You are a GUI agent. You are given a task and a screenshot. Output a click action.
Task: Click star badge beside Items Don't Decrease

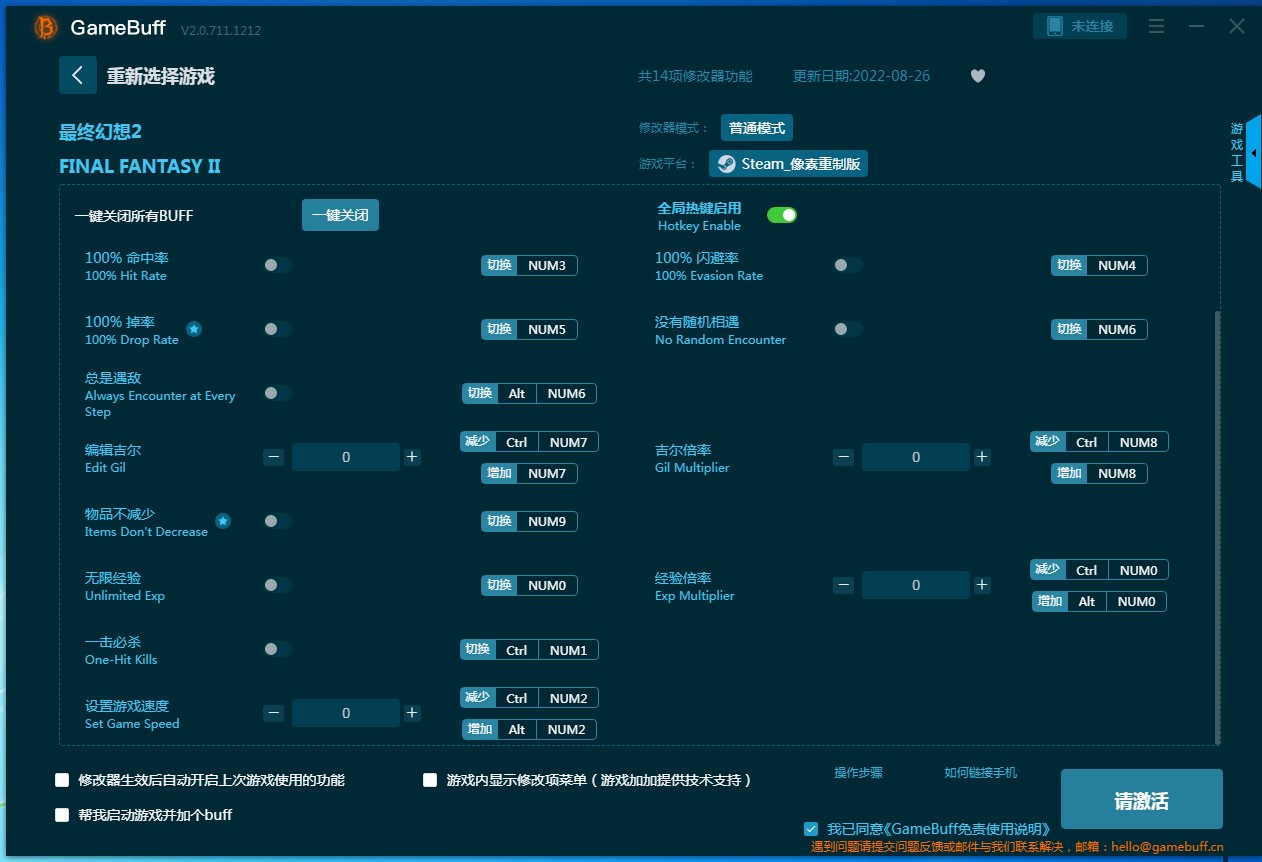[x=223, y=521]
